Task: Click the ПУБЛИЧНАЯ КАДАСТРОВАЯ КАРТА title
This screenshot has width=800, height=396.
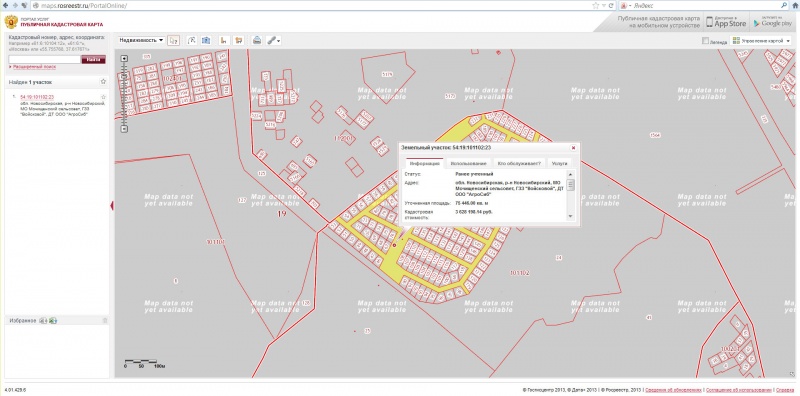Action: click(x=62, y=24)
